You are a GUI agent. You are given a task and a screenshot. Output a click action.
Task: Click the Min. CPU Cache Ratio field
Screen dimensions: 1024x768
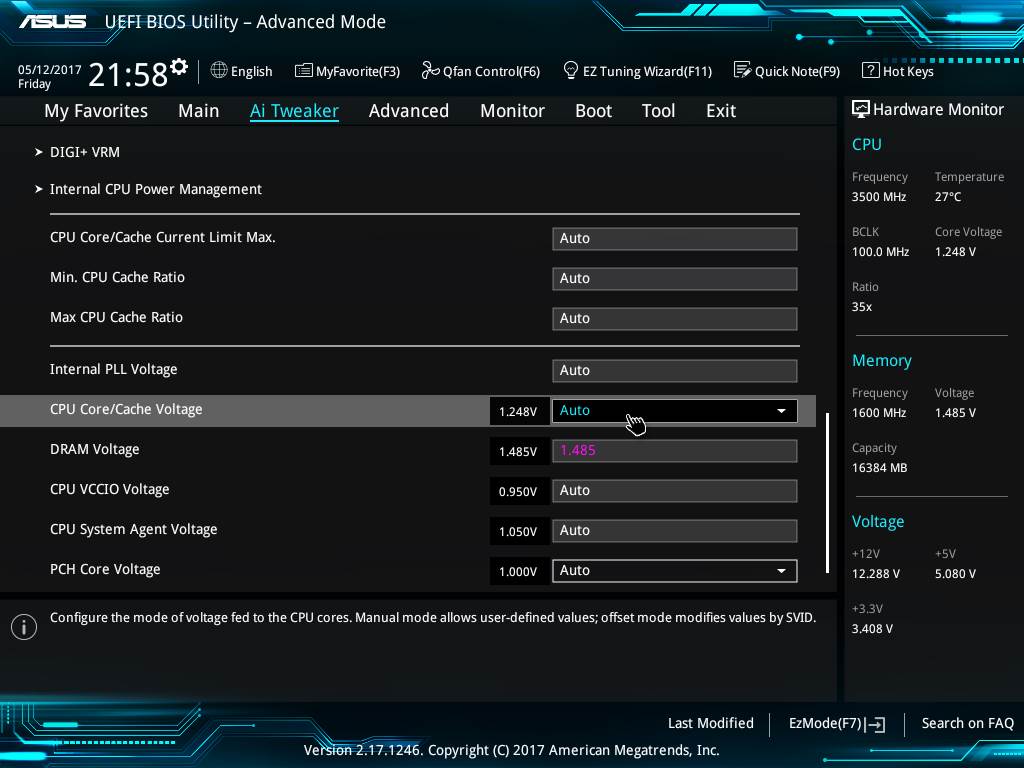(x=675, y=279)
